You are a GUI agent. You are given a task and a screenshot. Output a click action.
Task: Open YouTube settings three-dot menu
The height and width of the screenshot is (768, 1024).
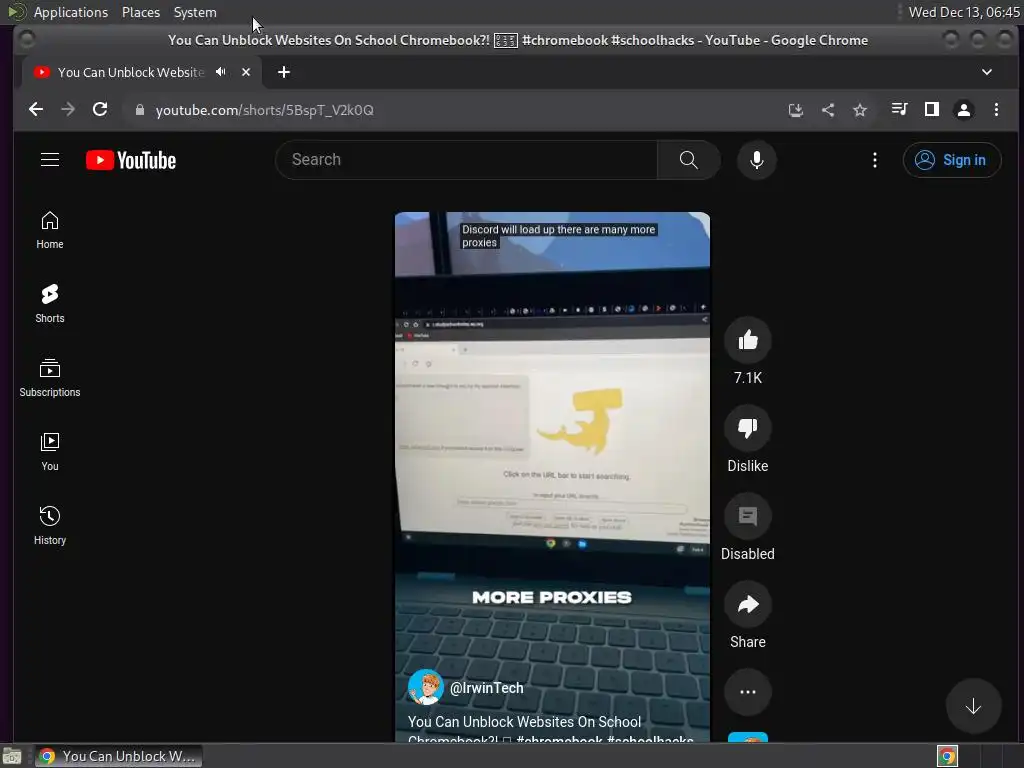point(874,160)
